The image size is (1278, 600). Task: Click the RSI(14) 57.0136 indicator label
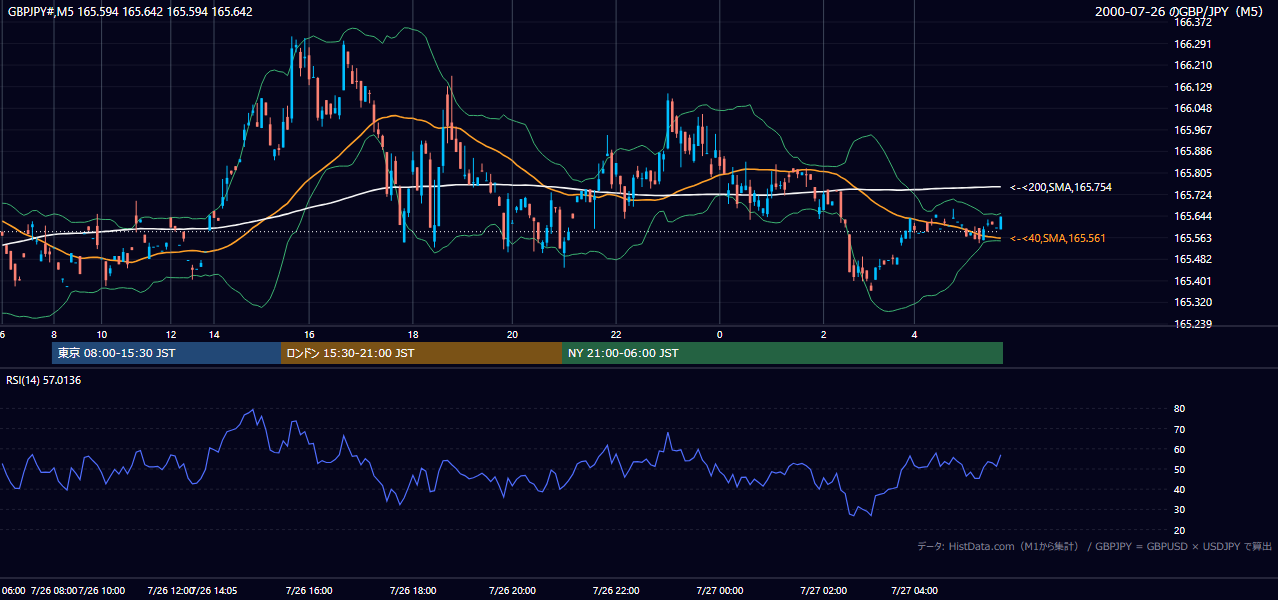coord(43,380)
